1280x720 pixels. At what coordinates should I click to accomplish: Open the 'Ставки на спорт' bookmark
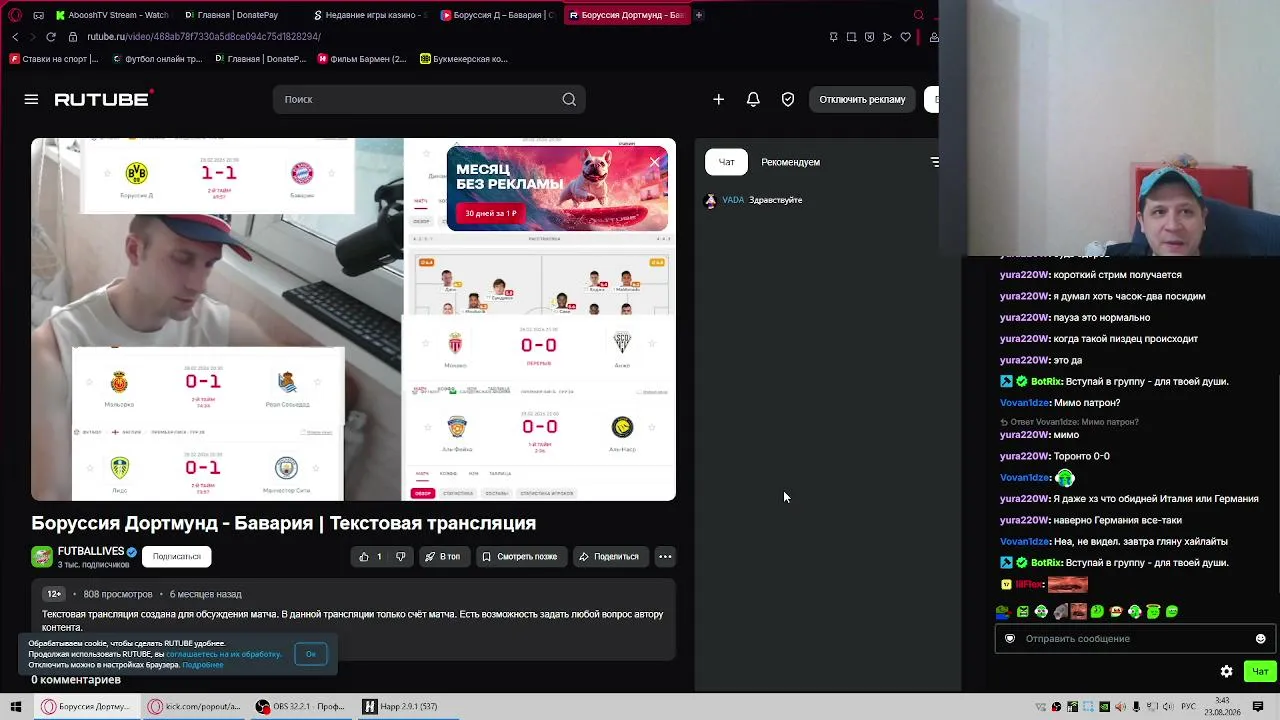pos(54,59)
